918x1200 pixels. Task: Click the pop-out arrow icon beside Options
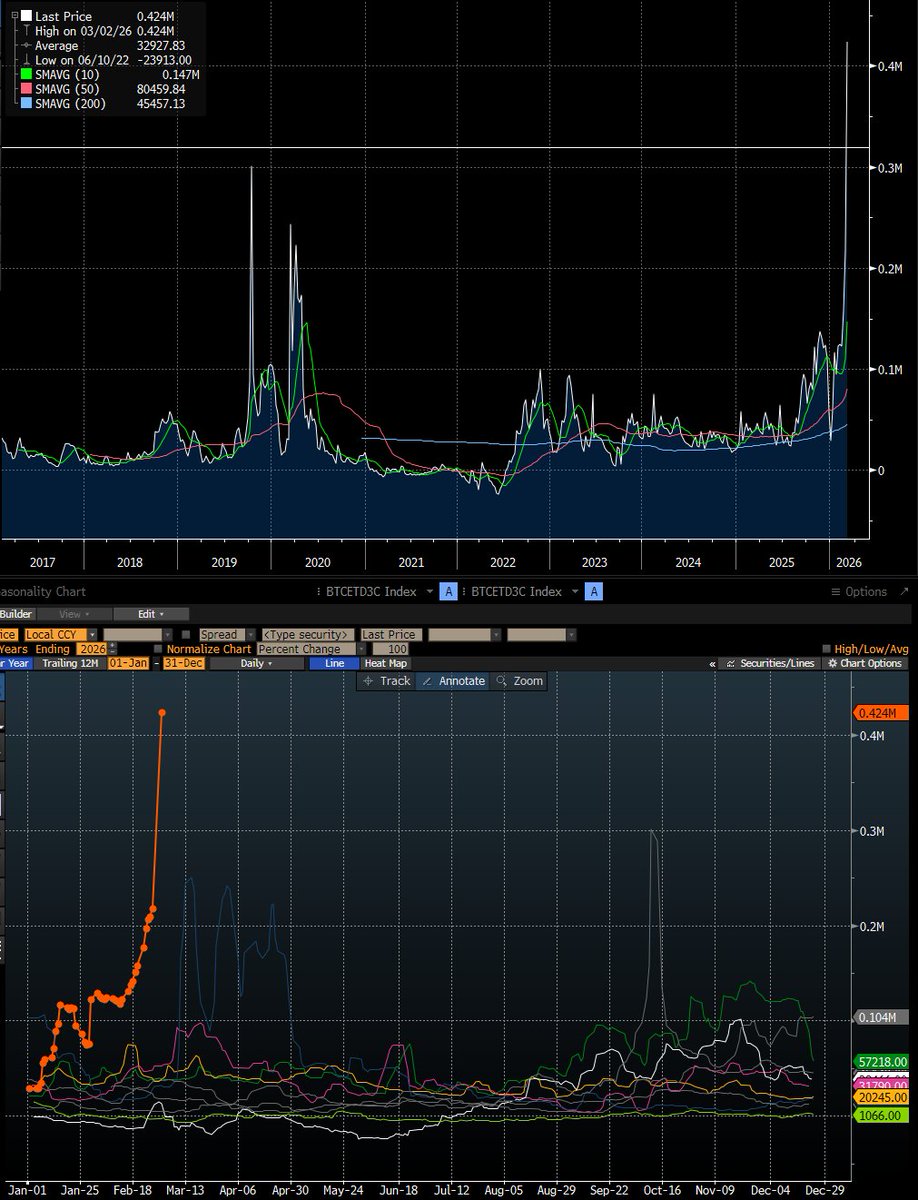[x=904, y=591]
